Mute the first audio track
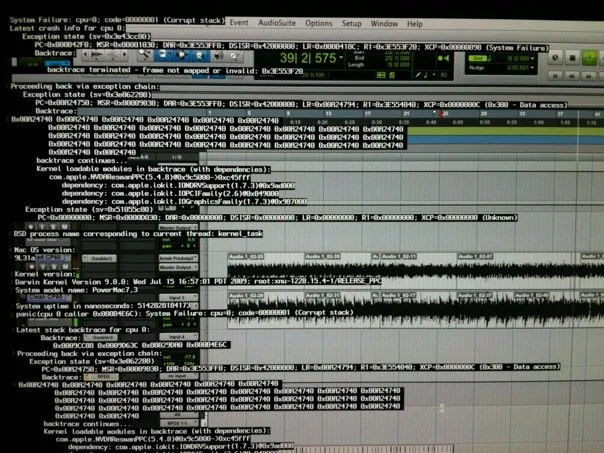The width and height of the screenshot is (604, 453). click(x=64, y=226)
